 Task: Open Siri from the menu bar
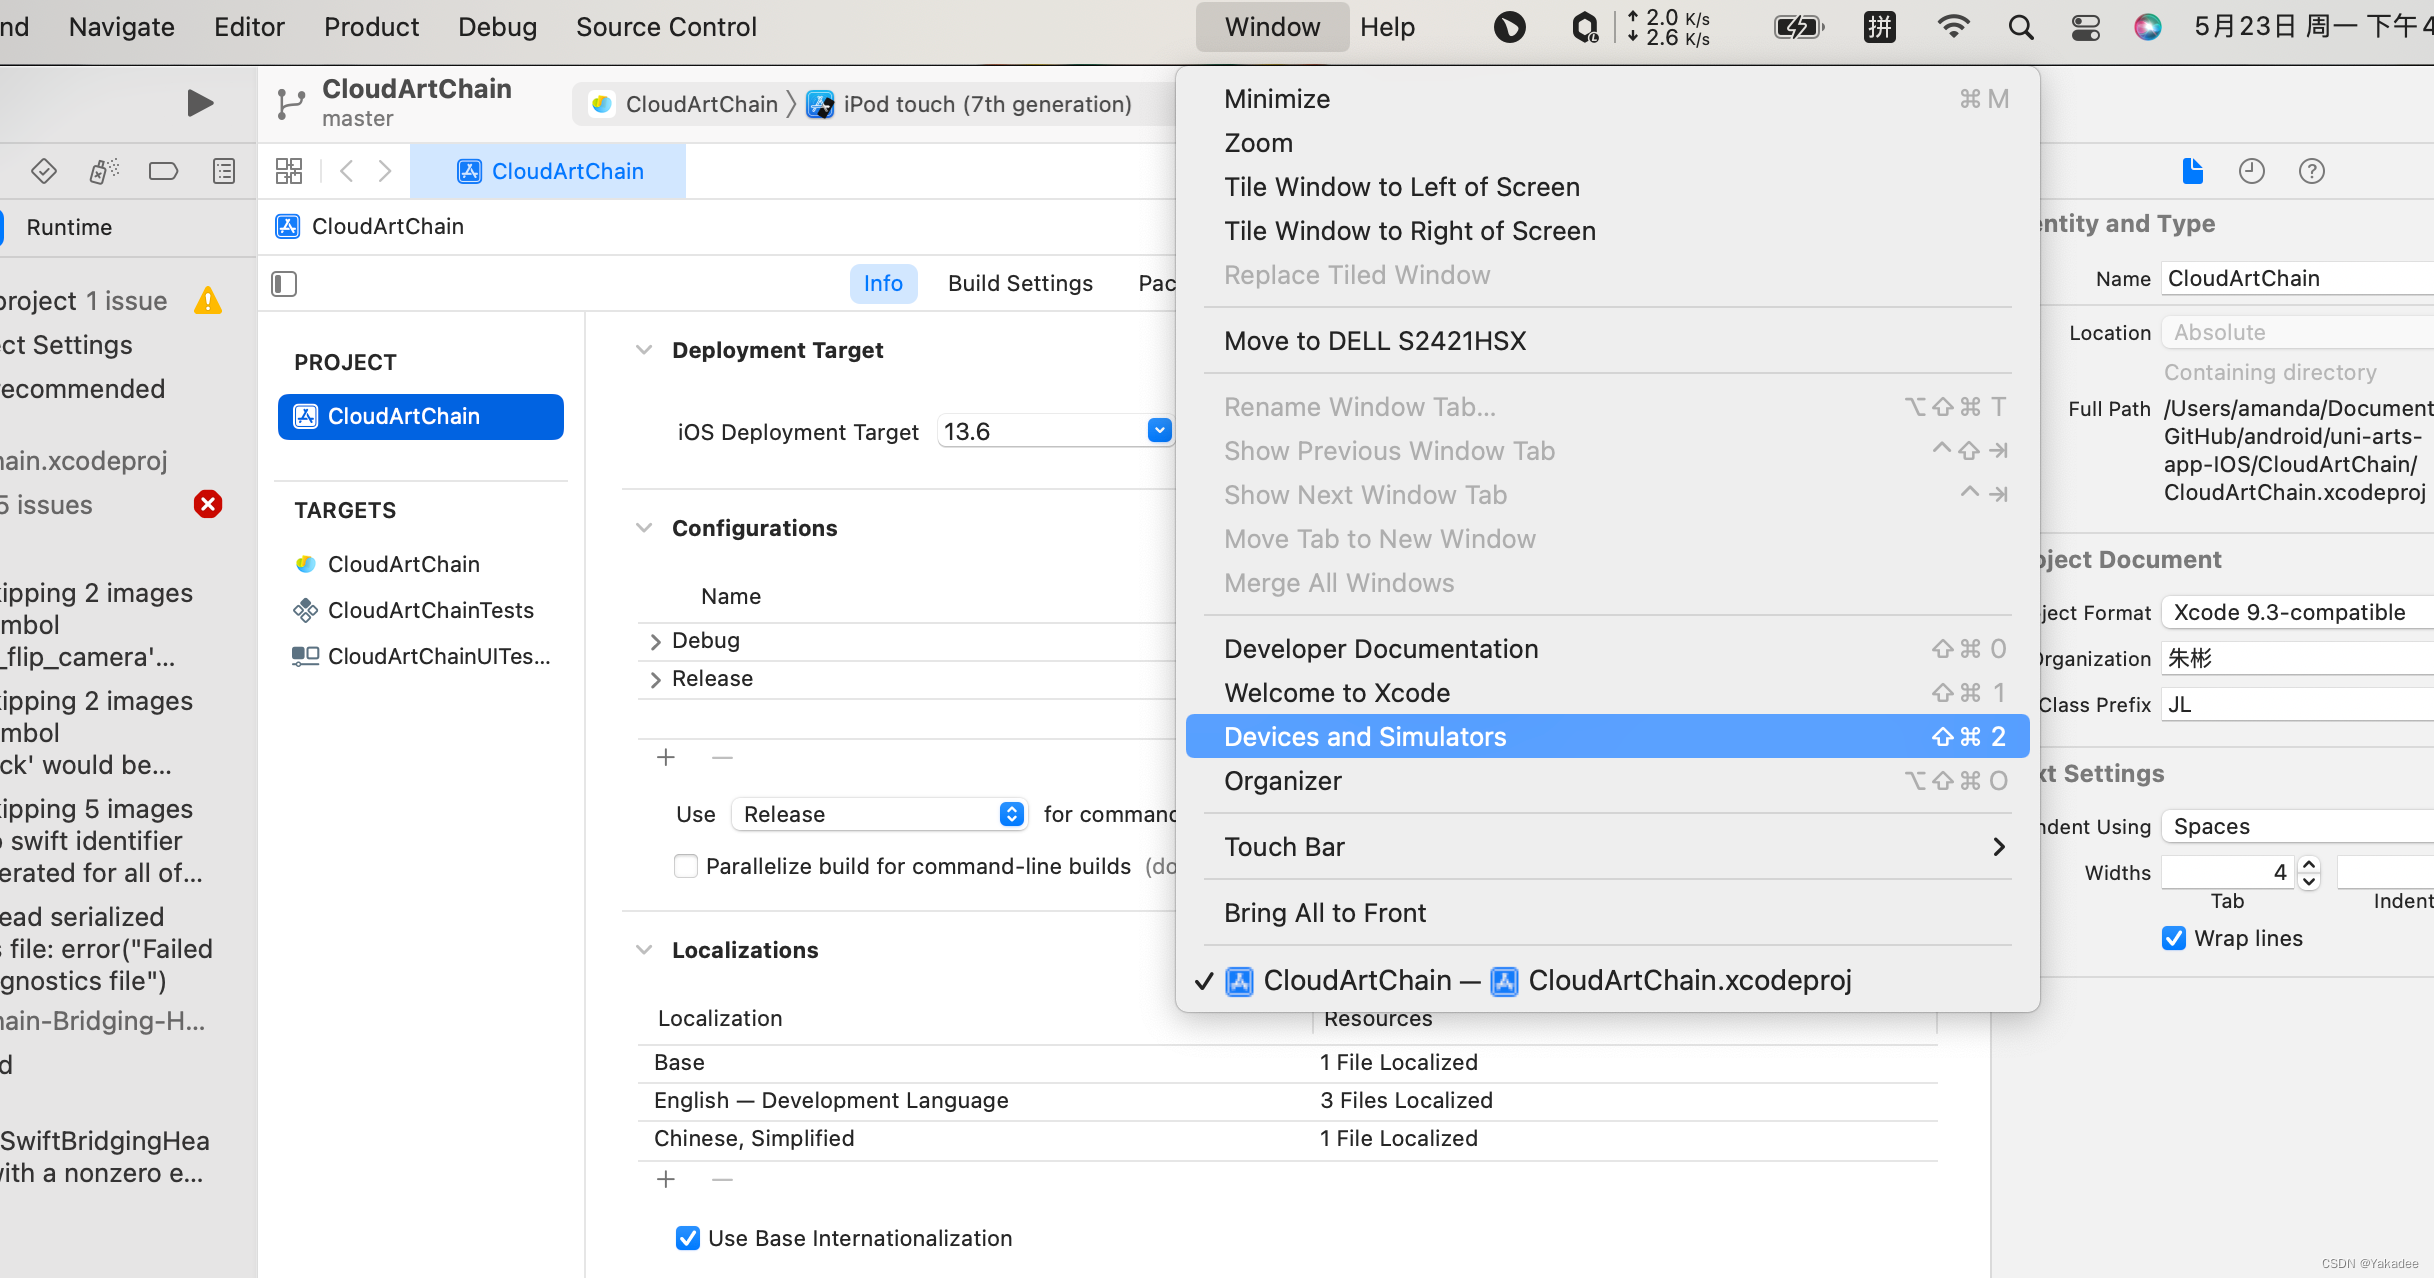(x=2147, y=27)
